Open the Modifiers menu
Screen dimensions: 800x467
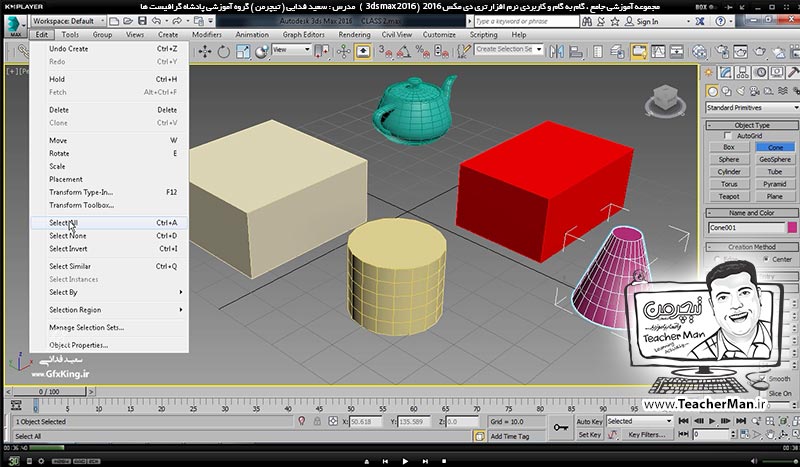pyautogui.click(x=207, y=35)
